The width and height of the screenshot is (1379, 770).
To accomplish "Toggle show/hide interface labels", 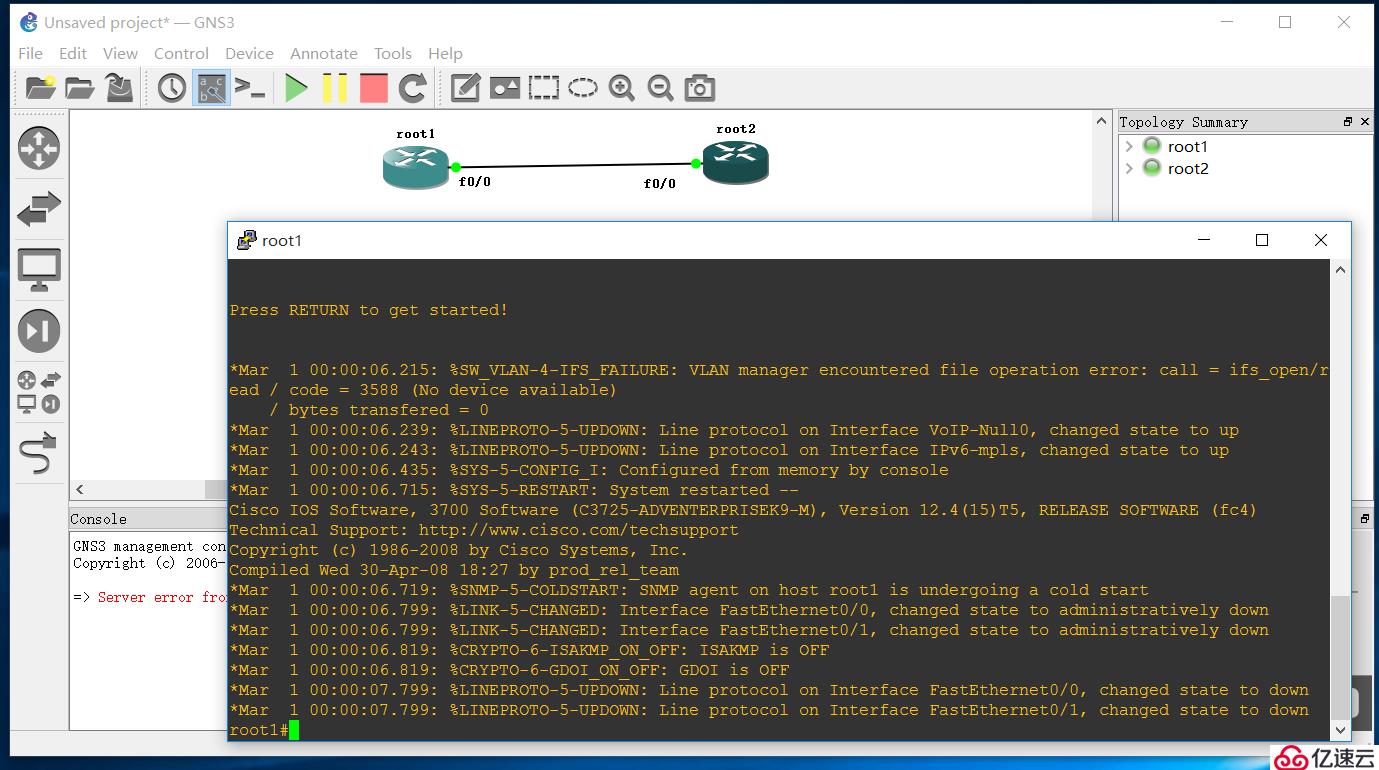I will (x=211, y=88).
